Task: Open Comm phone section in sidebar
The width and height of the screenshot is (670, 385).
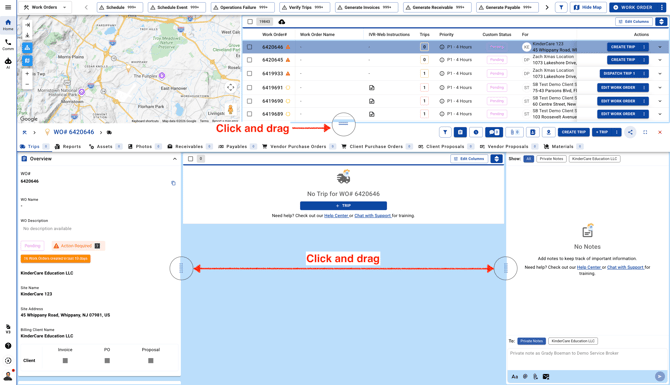Action: pos(8,44)
